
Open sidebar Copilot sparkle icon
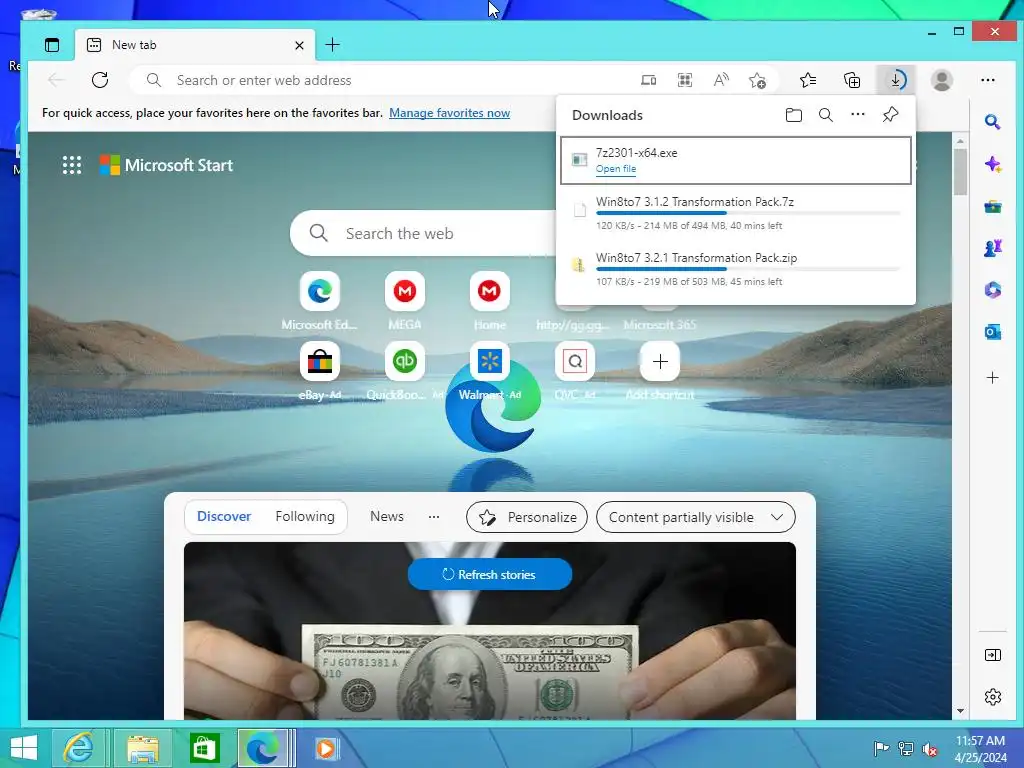(993, 164)
